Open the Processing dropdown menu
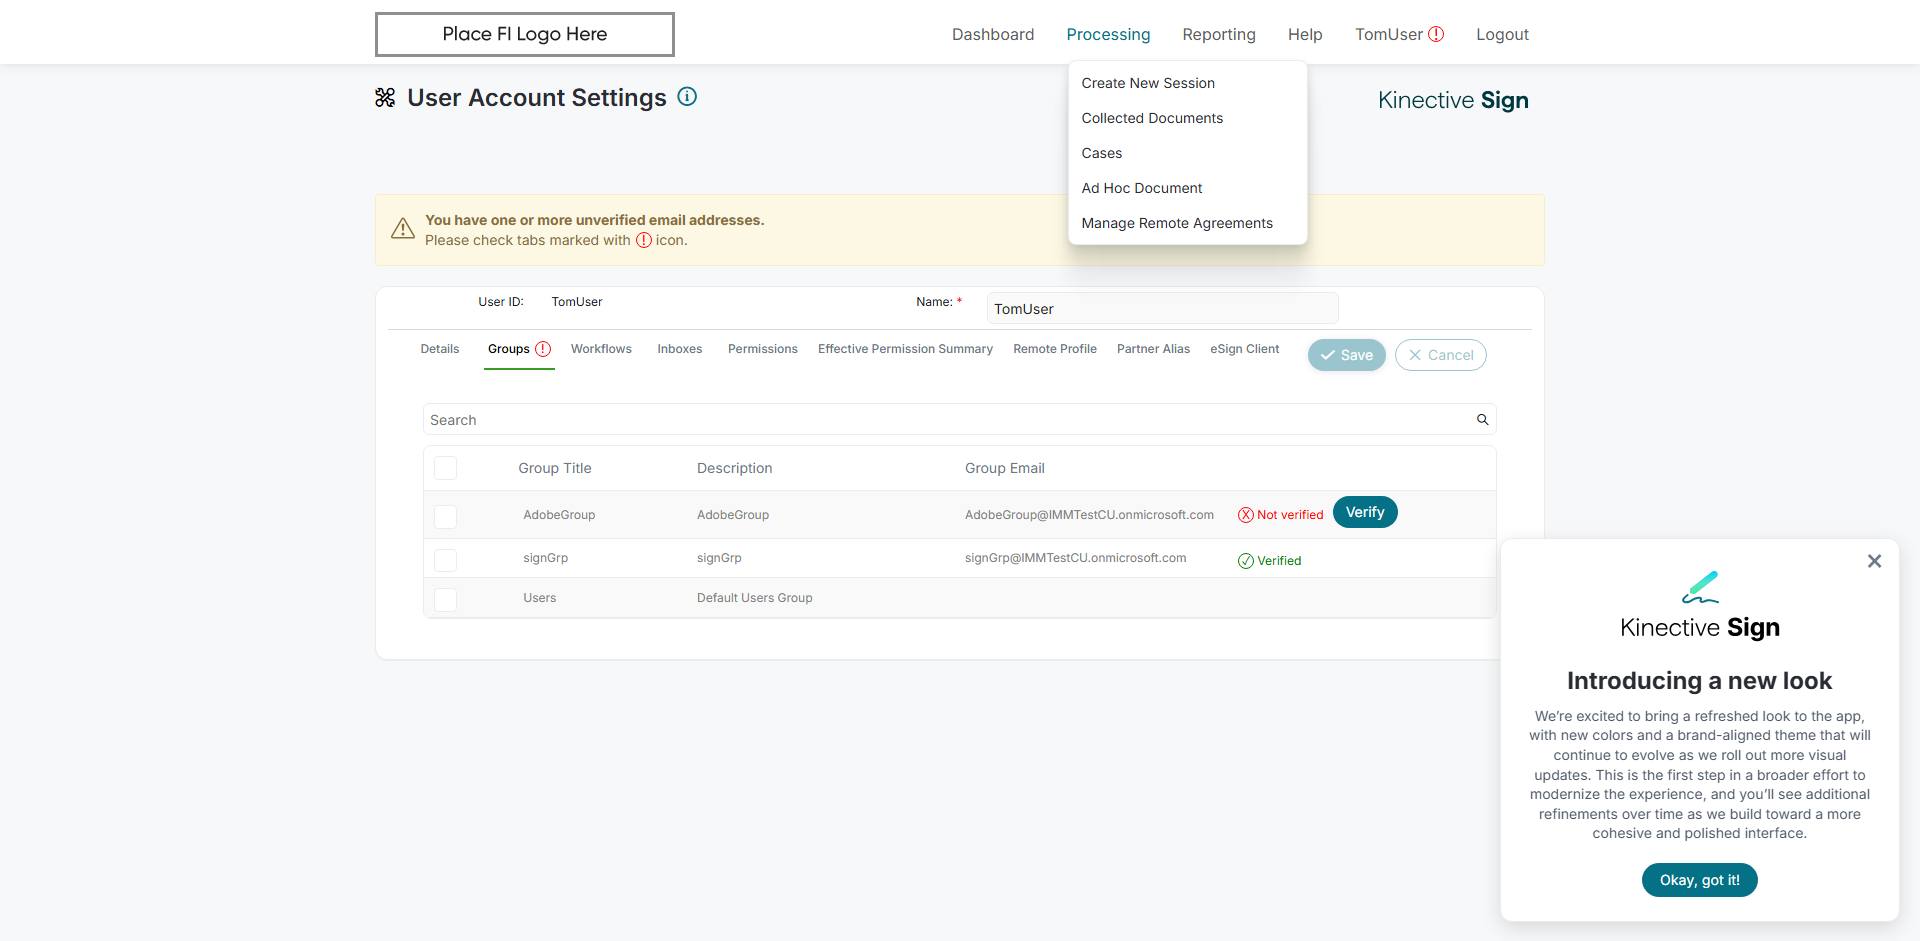This screenshot has width=1920, height=941. (x=1108, y=34)
